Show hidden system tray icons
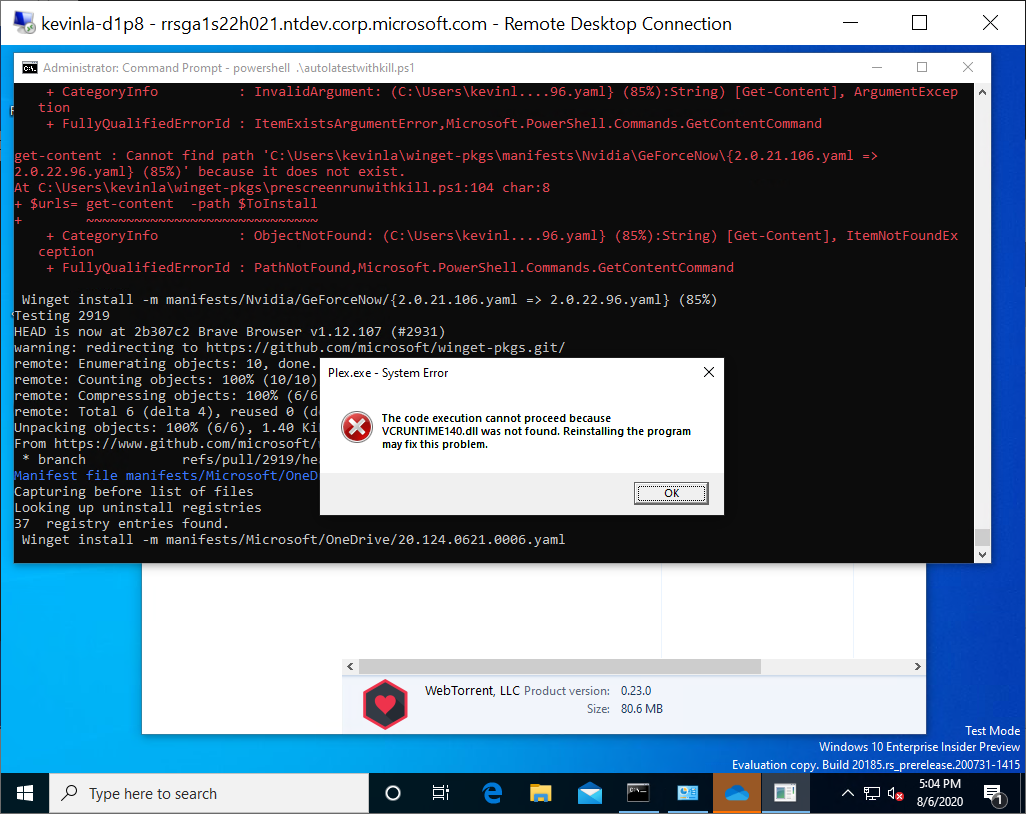 point(847,793)
